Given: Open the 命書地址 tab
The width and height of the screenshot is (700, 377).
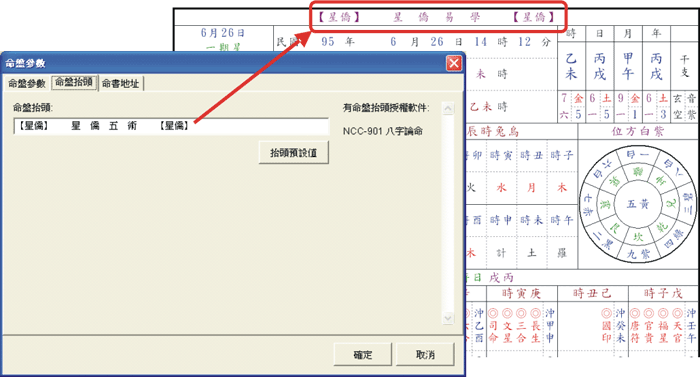Looking at the screenshot, I should pyautogui.click(x=121, y=83).
